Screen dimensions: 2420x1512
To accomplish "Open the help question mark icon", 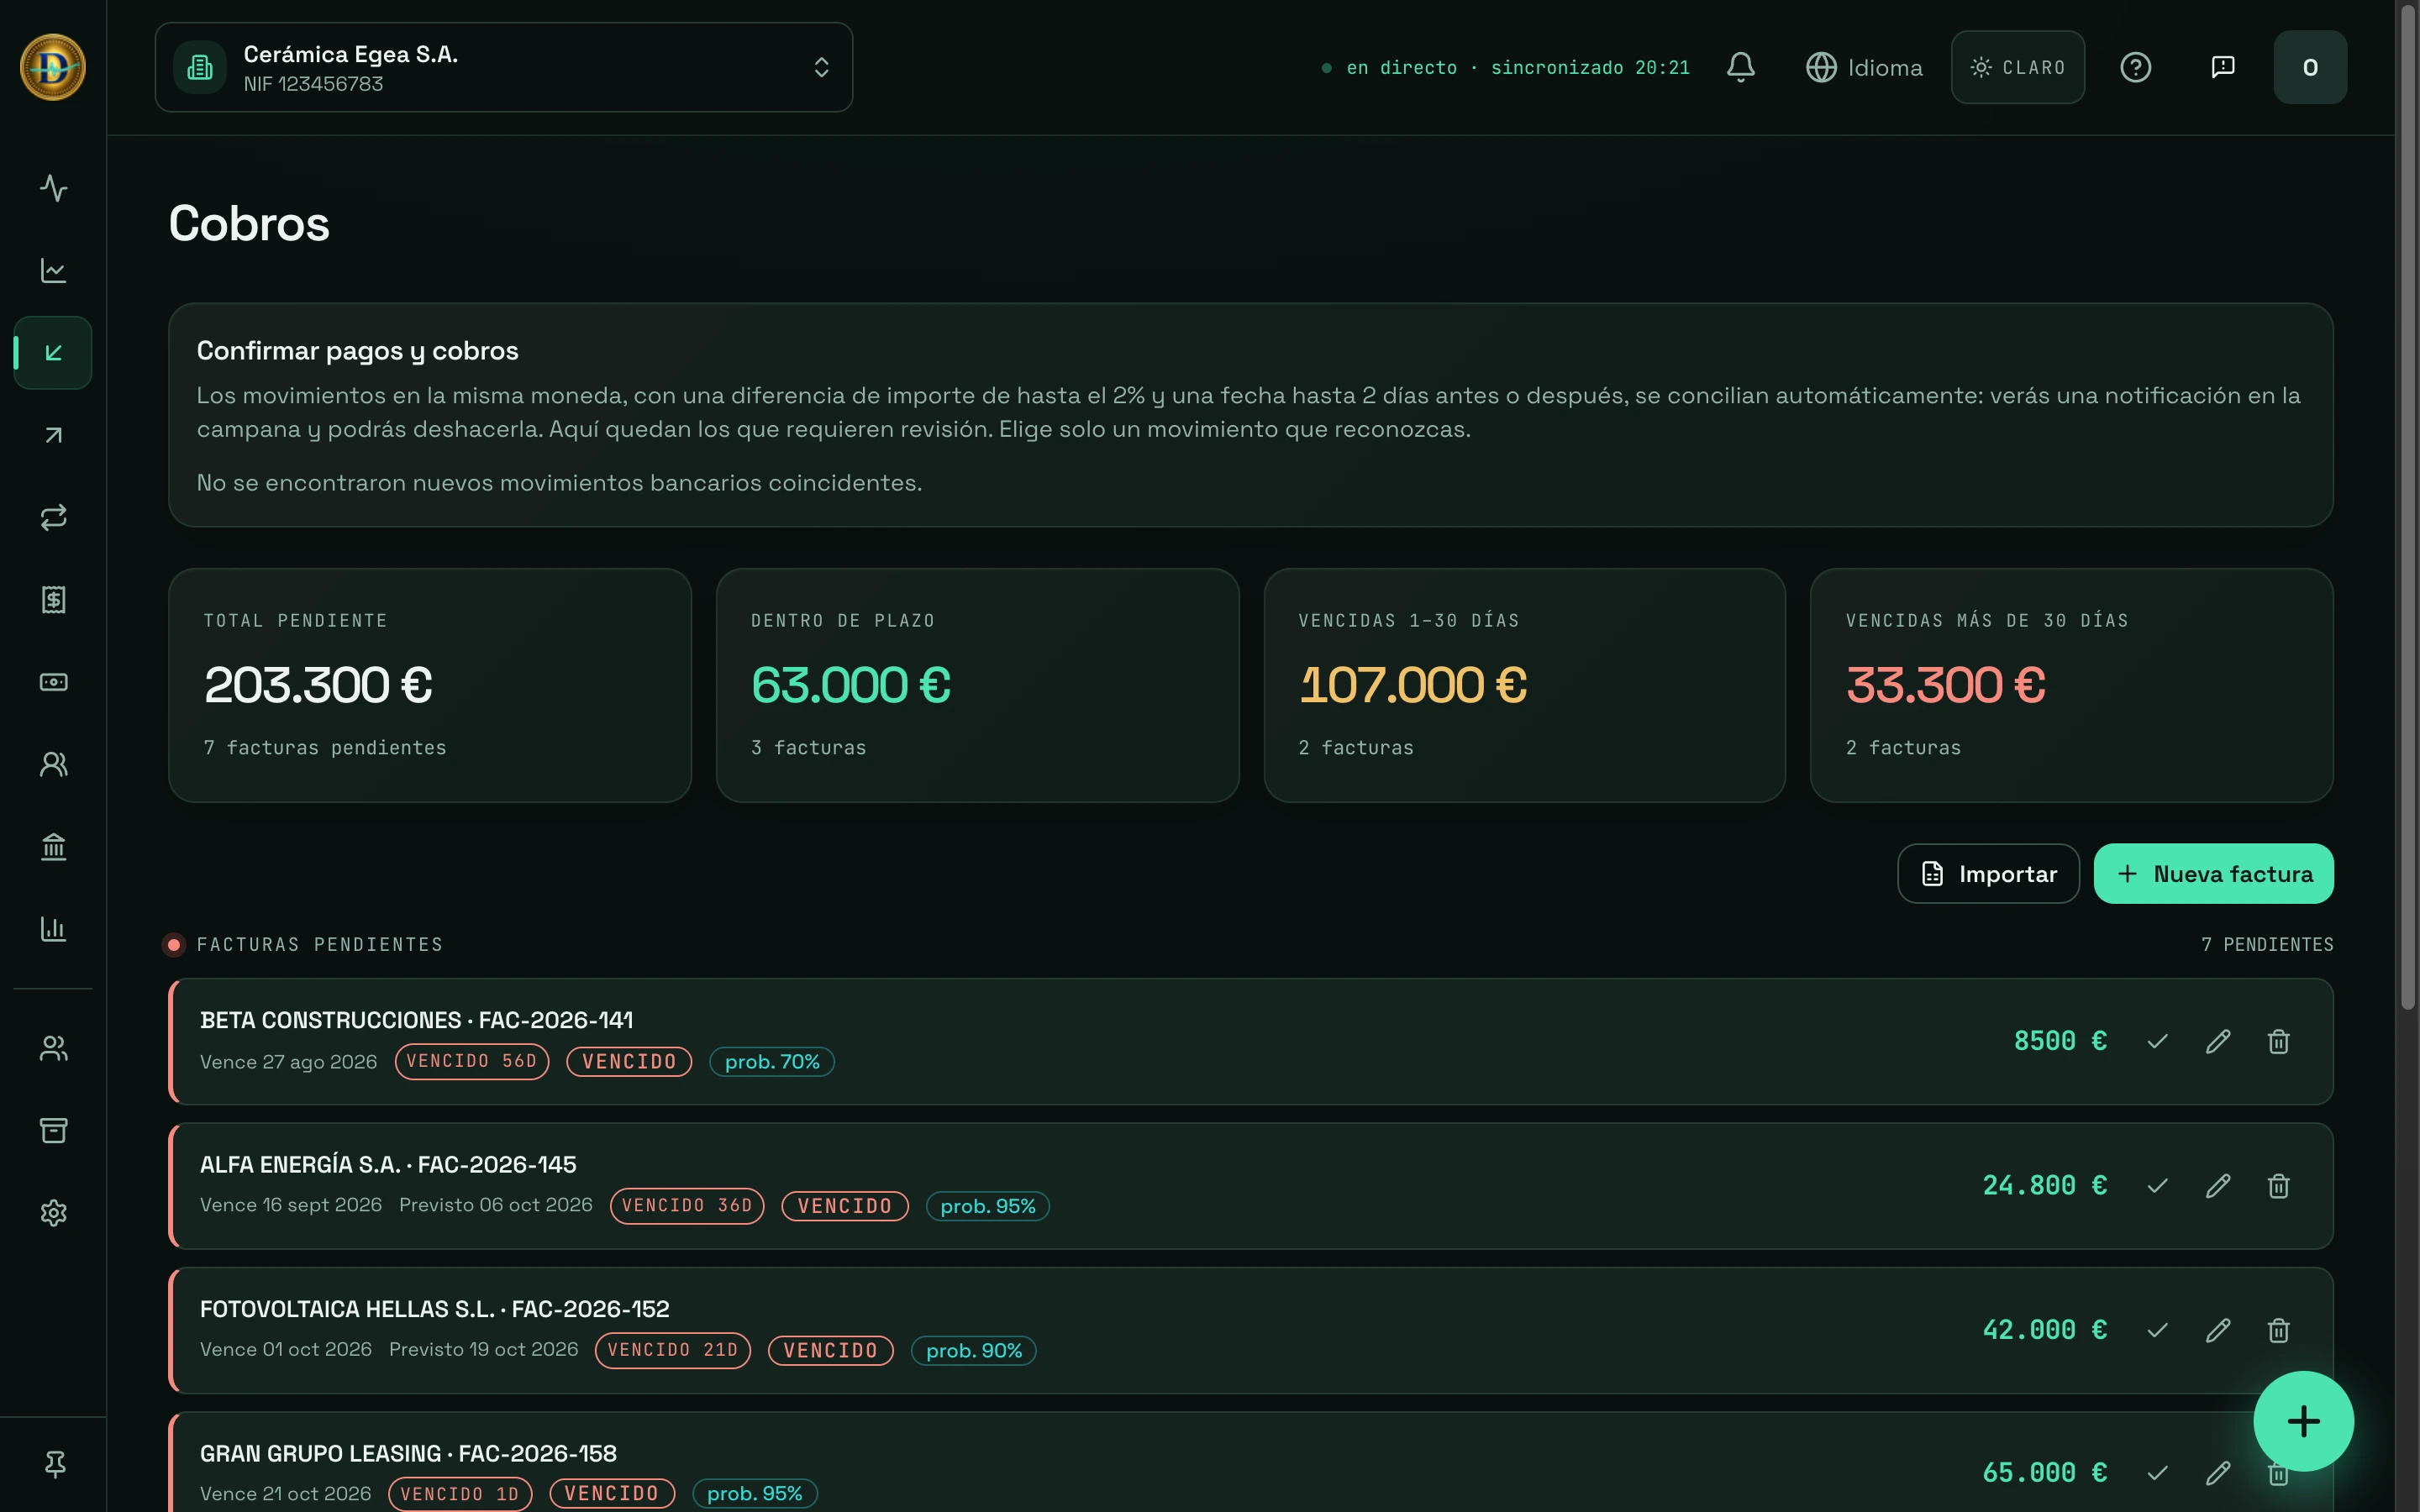I will click(x=2135, y=67).
